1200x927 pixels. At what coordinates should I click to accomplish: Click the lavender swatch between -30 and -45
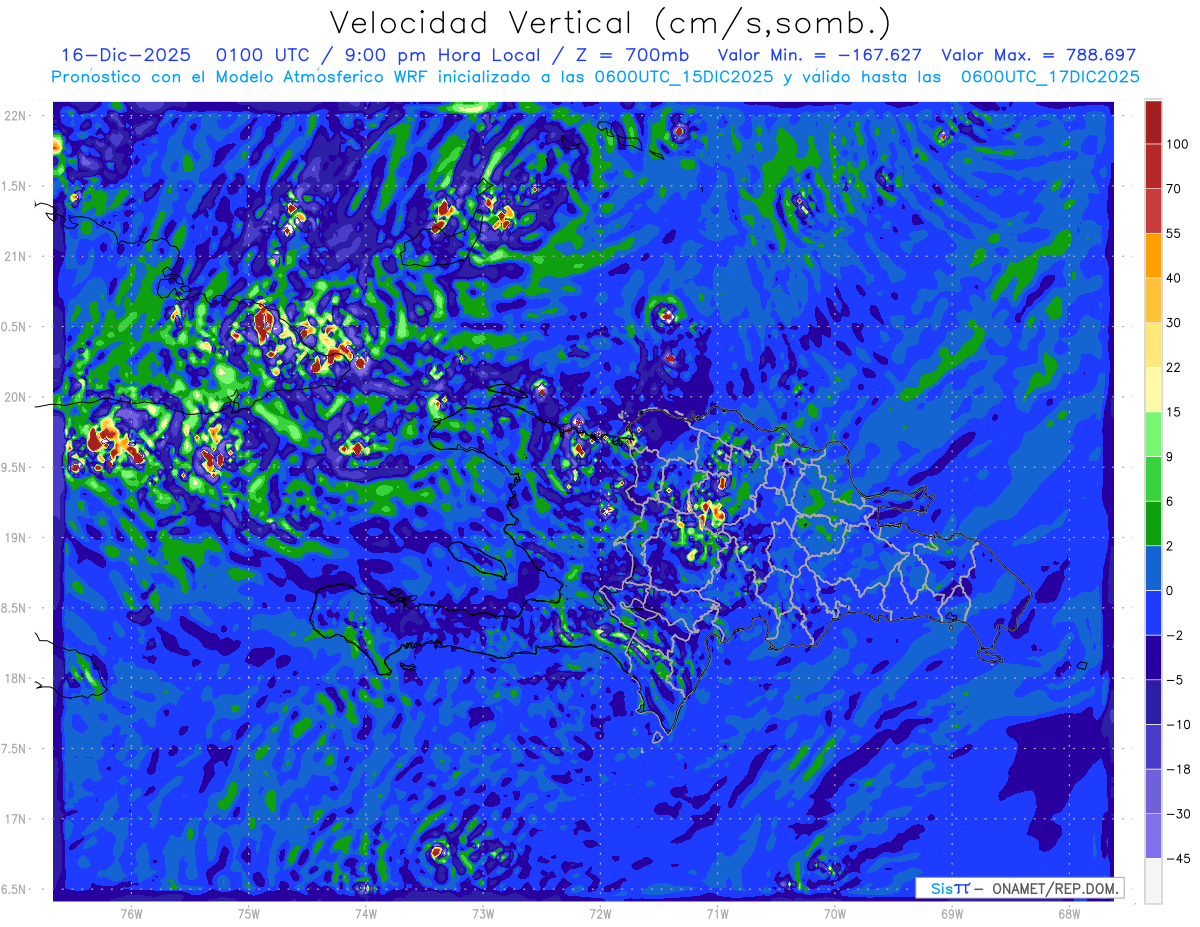(1153, 835)
